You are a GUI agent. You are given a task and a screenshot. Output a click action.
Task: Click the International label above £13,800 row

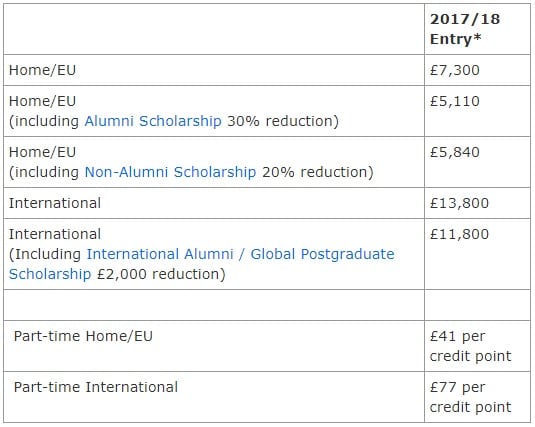click(x=55, y=203)
